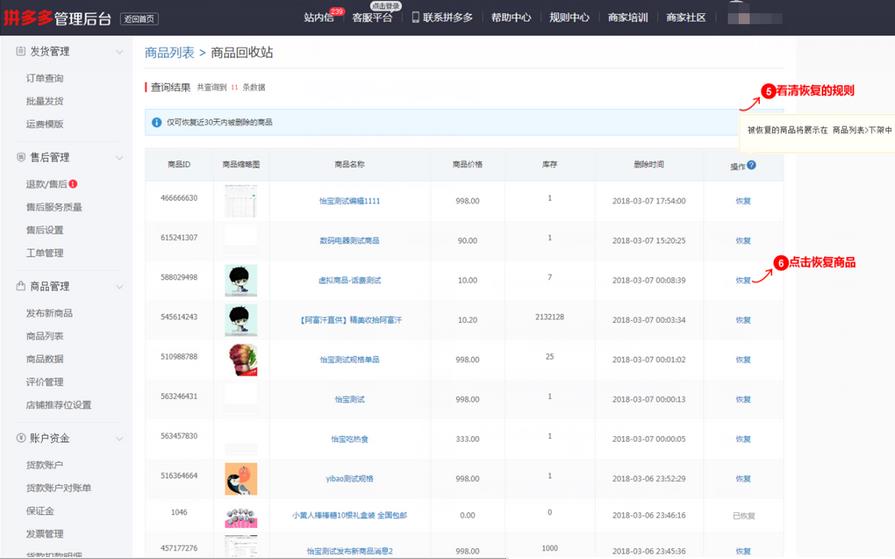This screenshot has height=559, width=895.
Task: Select 退款/售后 in the sidebar
Action: click(x=46, y=184)
